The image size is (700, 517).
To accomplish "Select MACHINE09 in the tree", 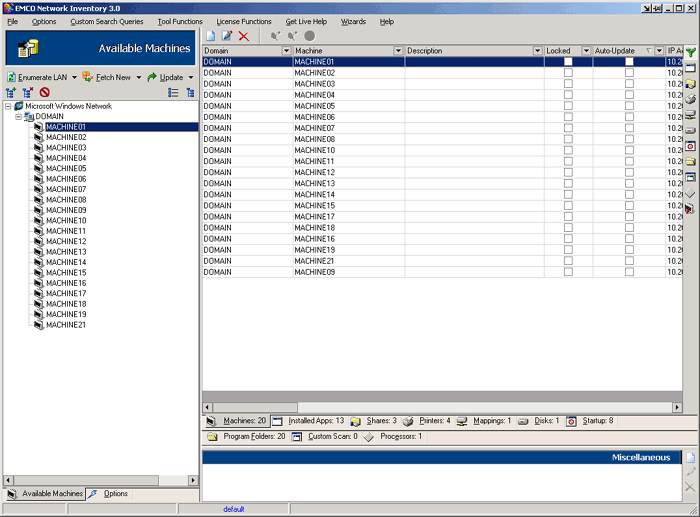I will (x=66, y=210).
